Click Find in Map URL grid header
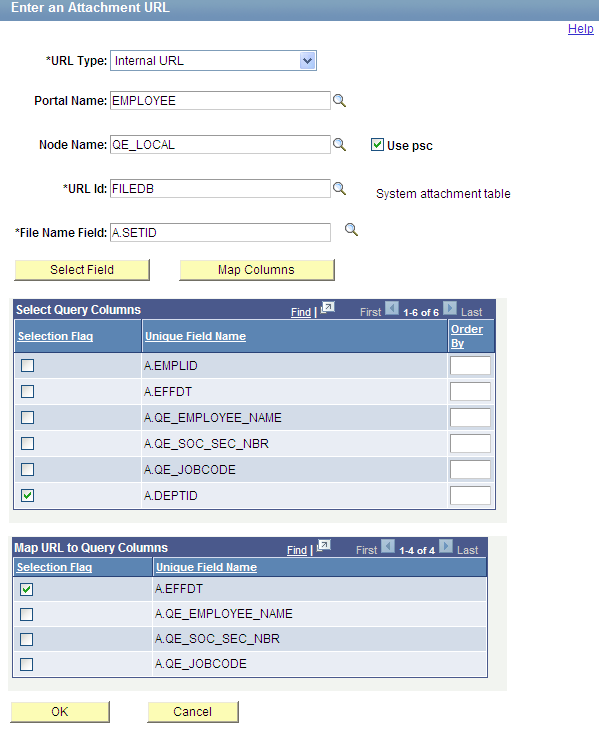The image size is (599, 737). point(297,550)
